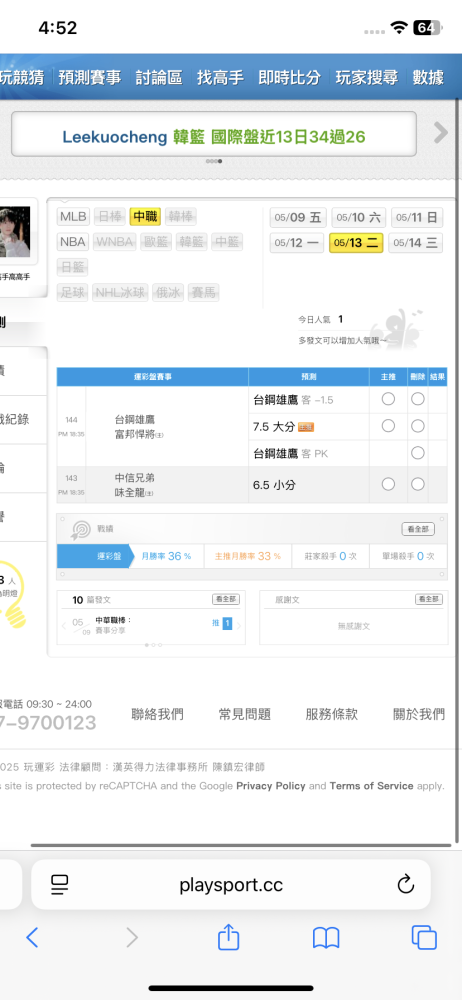Open 即時比分 in top navigation
462x1000 pixels.
[x=289, y=78]
